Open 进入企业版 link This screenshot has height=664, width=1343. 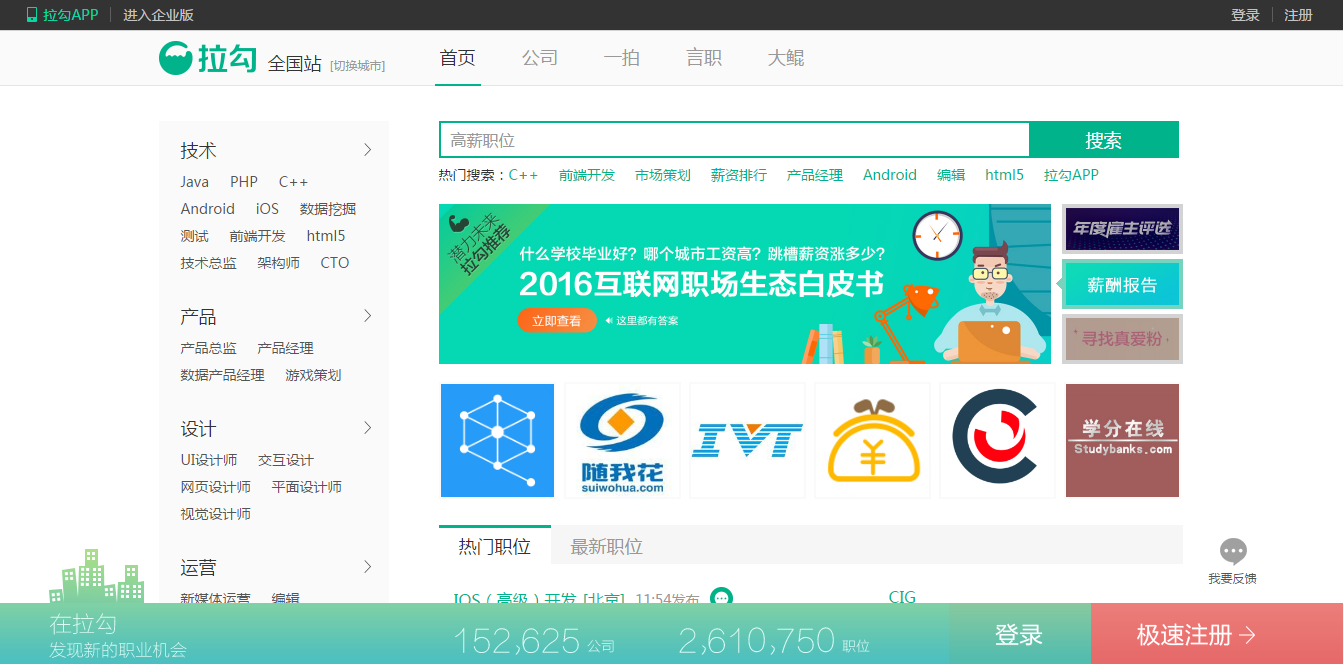tap(158, 15)
